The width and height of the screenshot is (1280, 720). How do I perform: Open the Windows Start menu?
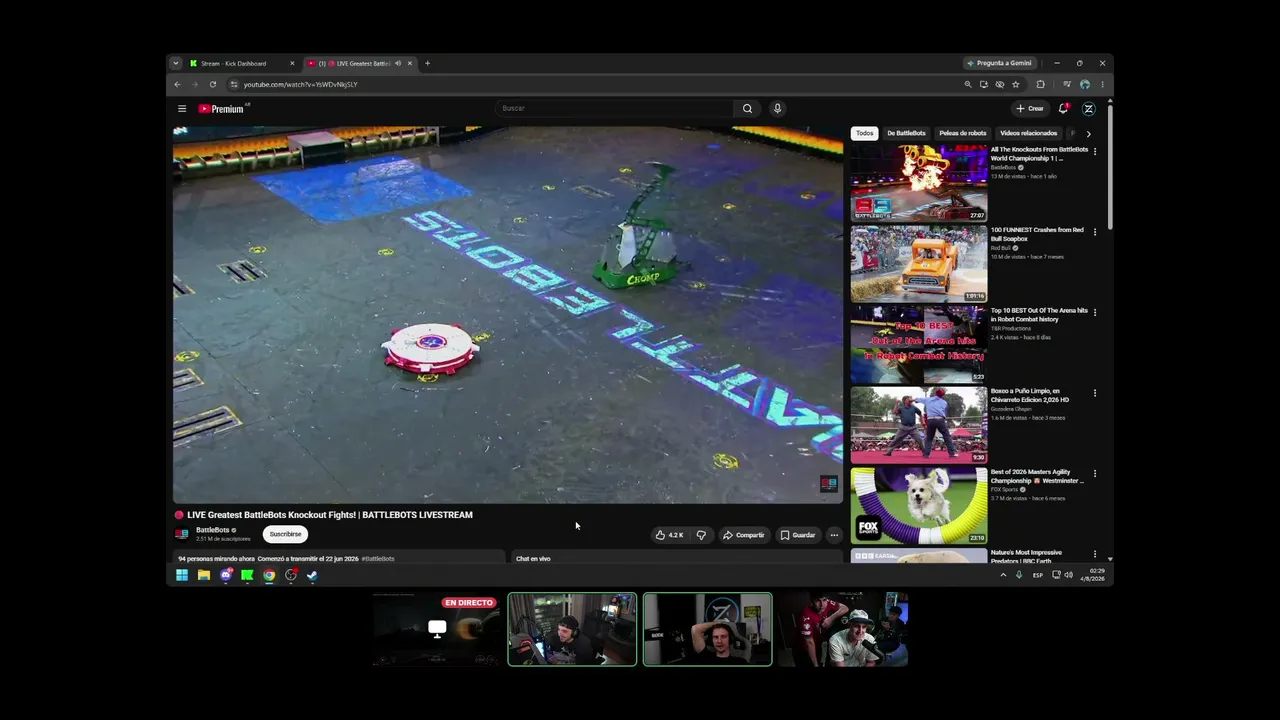[x=182, y=575]
